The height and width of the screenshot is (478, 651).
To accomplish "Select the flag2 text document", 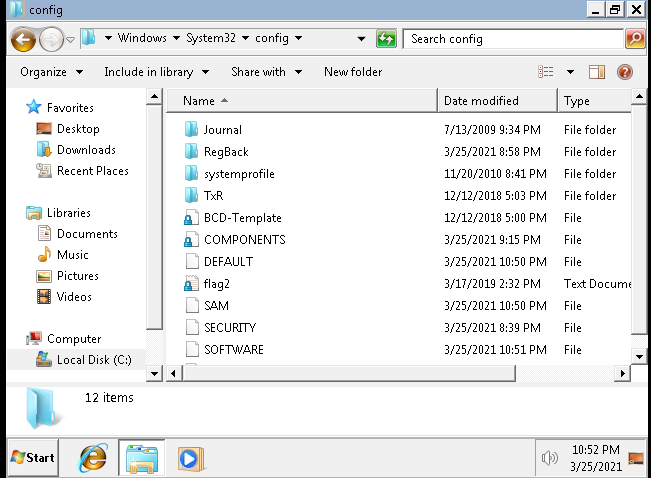I will click(216, 284).
